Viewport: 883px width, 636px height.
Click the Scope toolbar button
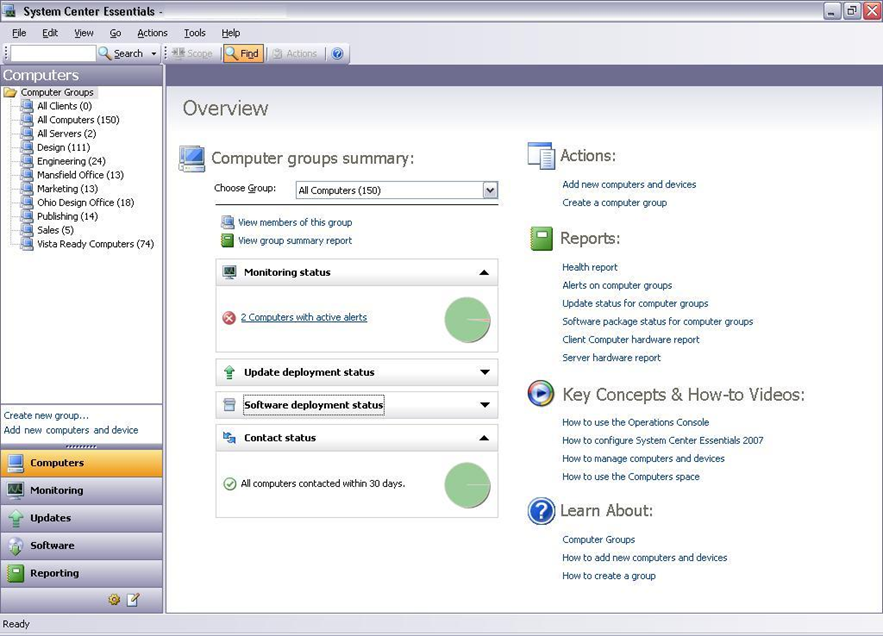point(193,54)
